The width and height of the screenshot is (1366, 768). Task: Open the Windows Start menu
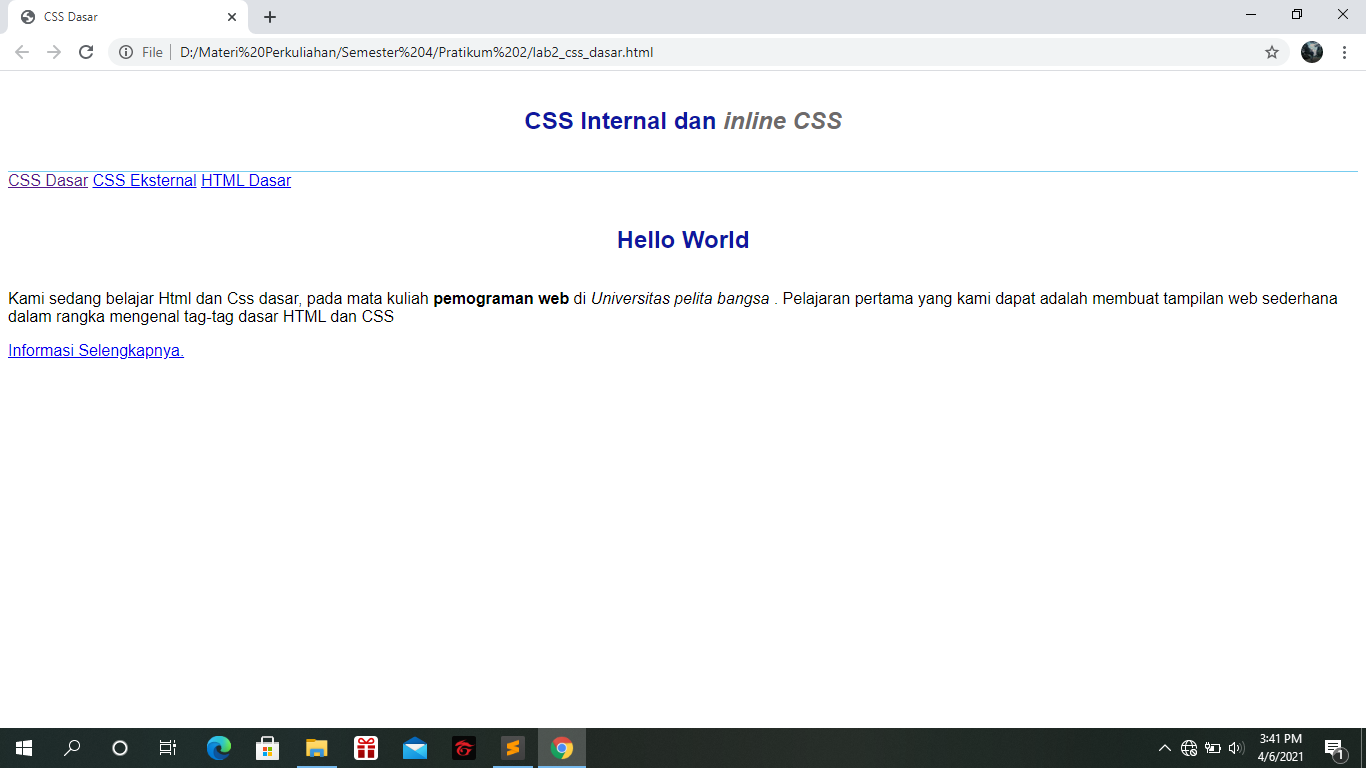tap(24, 748)
